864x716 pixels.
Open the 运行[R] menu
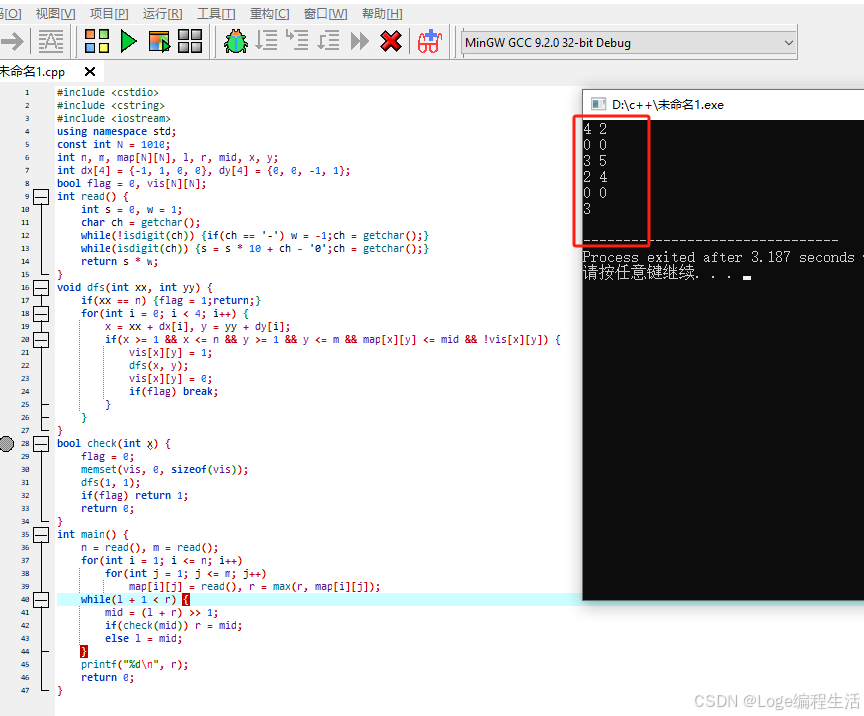163,14
